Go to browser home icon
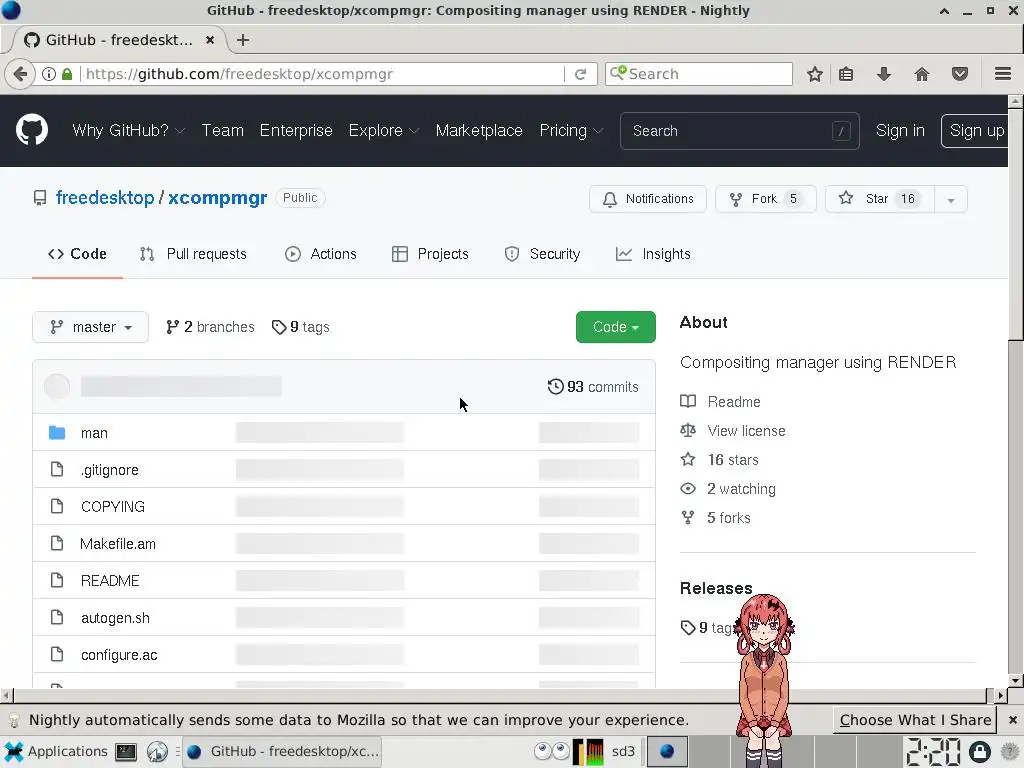The height and width of the screenshot is (768, 1024). coord(921,74)
